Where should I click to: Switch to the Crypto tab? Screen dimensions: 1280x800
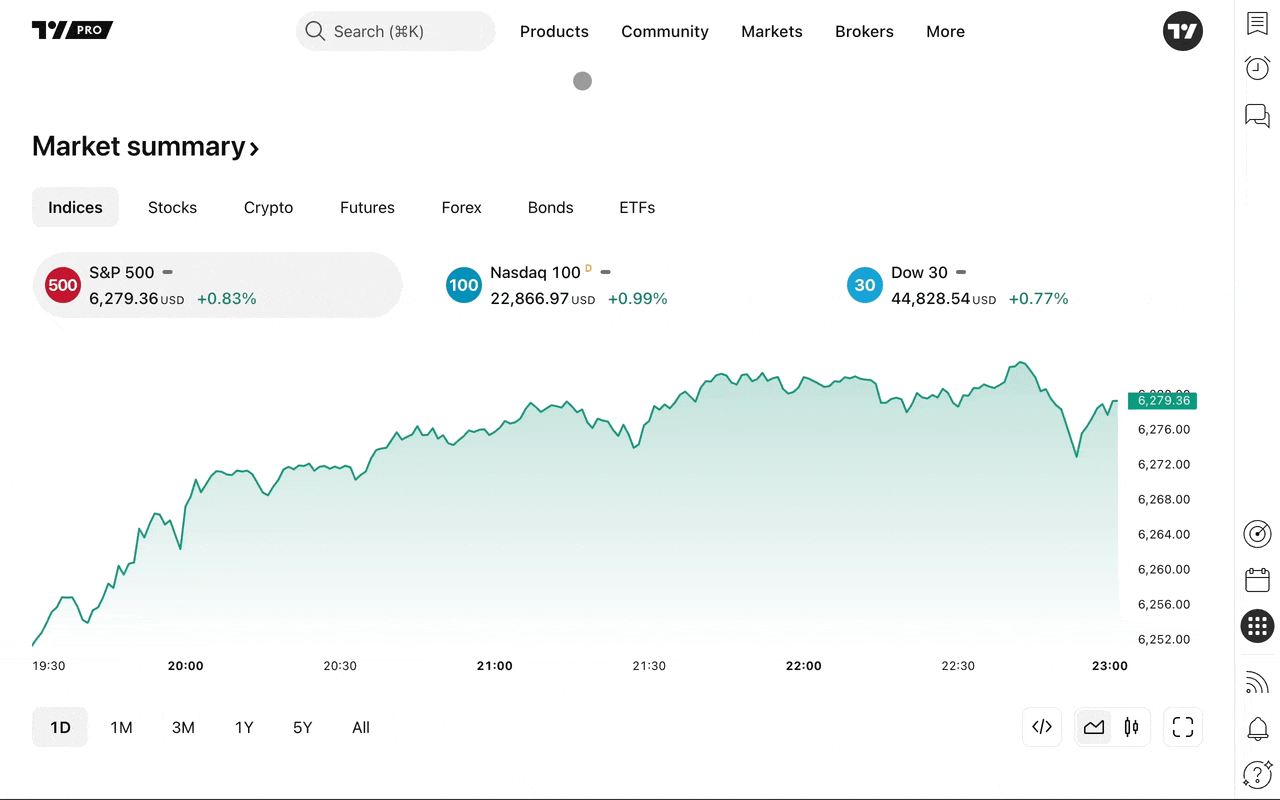268,207
